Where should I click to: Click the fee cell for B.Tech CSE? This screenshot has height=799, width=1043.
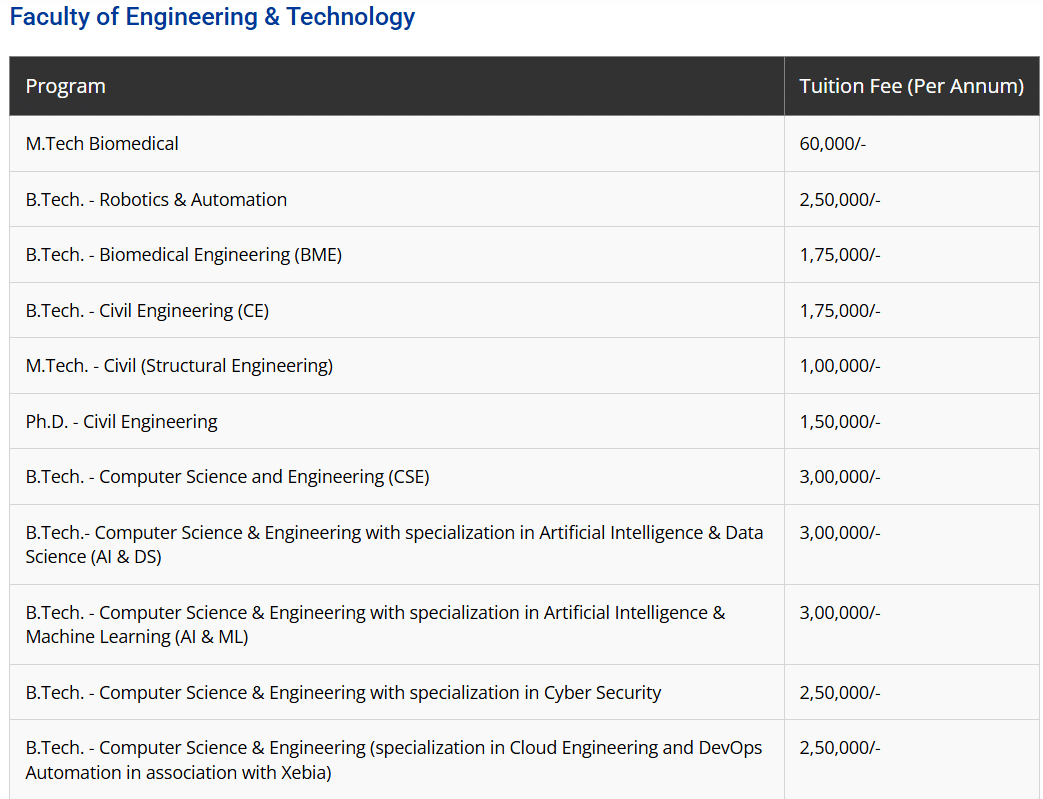pos(839,477)
